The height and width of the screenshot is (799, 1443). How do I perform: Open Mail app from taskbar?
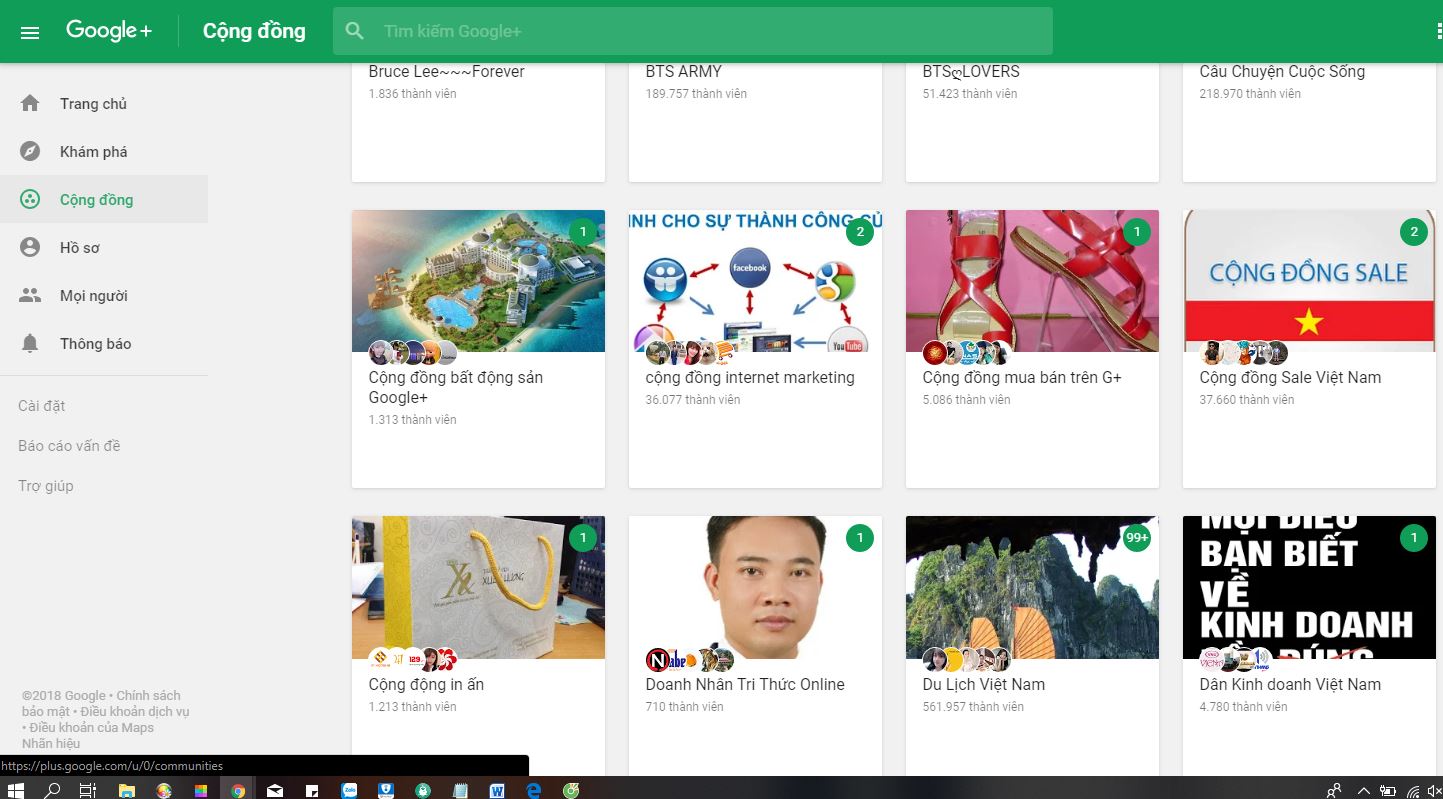tap(275, 790)
